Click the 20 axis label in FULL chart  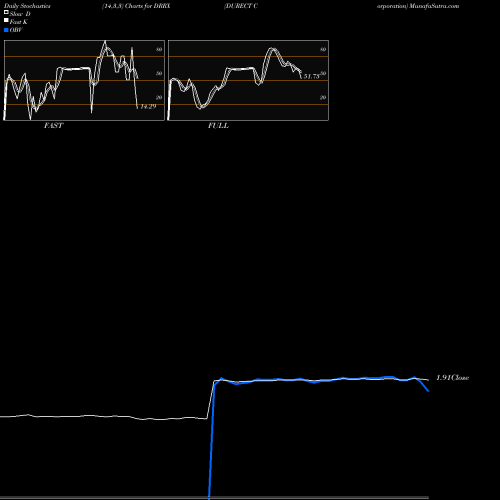(323, 97)
